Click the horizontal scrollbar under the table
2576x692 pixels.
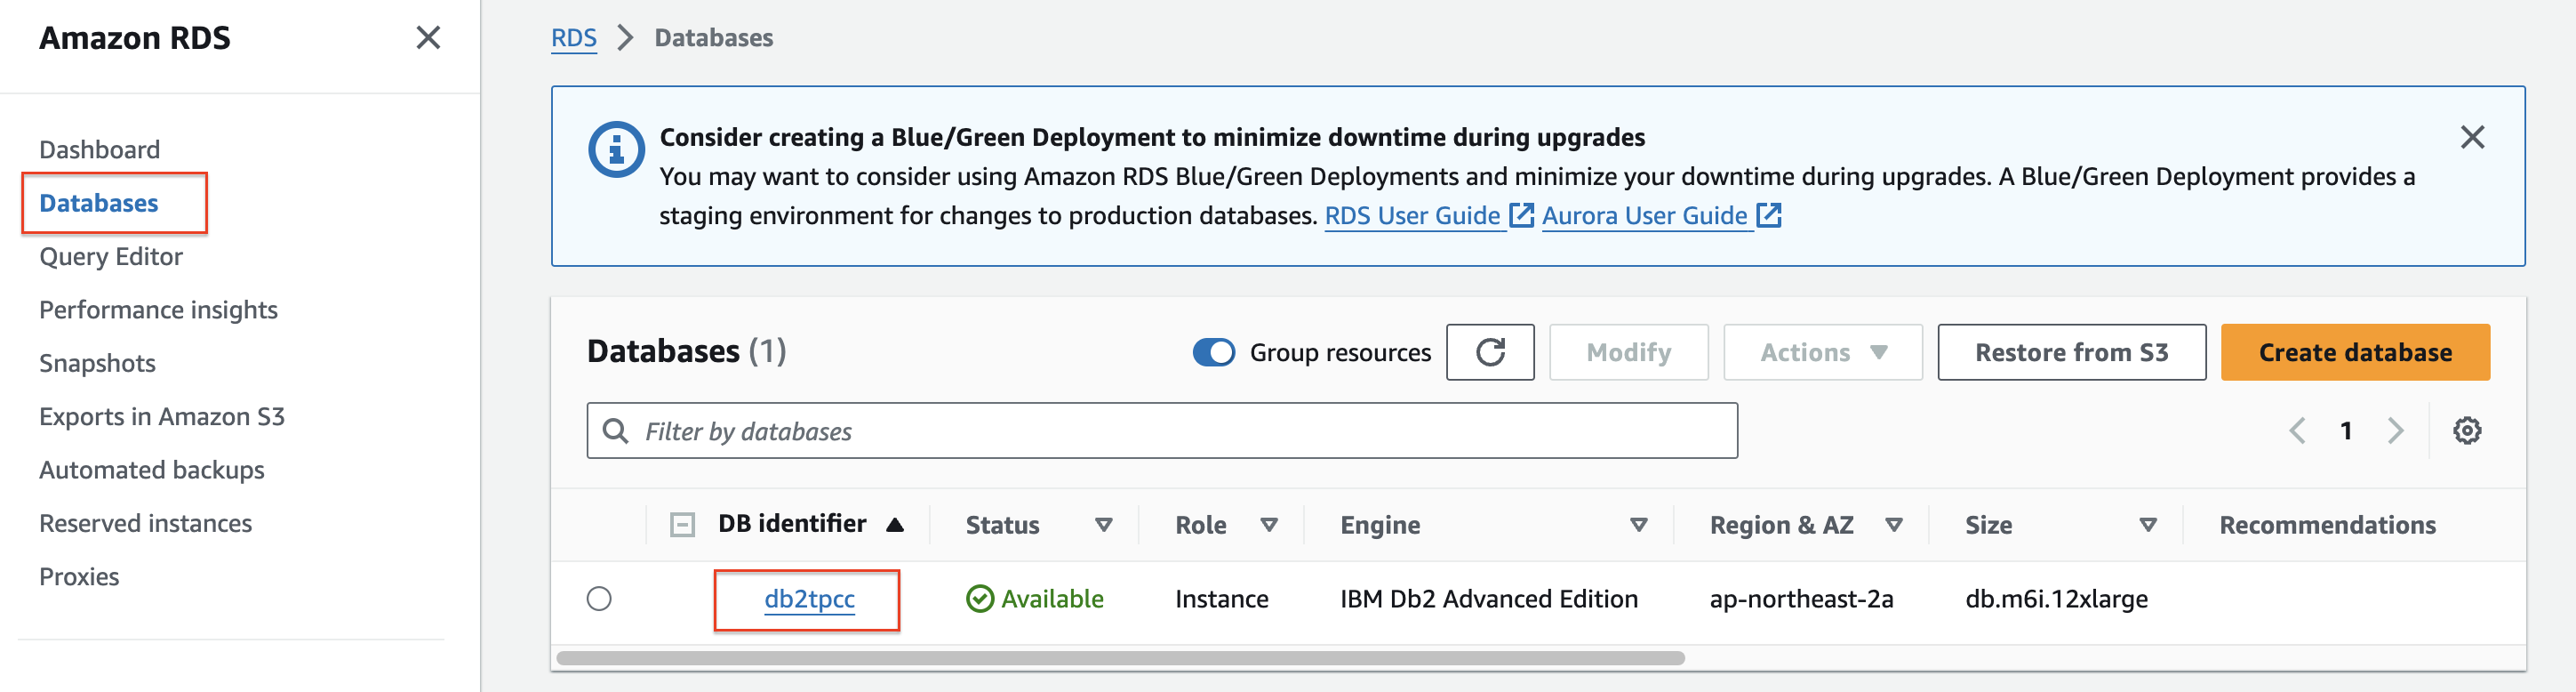coord(1120,658)
